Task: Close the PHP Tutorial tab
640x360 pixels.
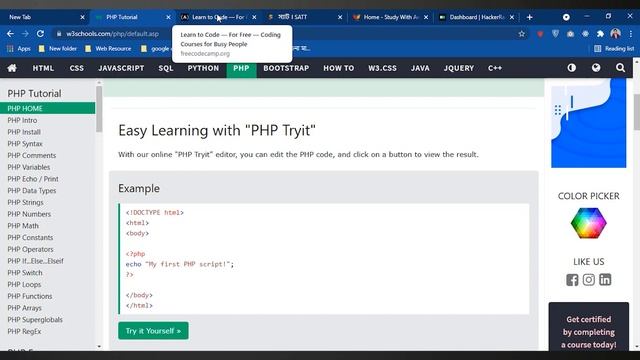Action: point(168,17)
